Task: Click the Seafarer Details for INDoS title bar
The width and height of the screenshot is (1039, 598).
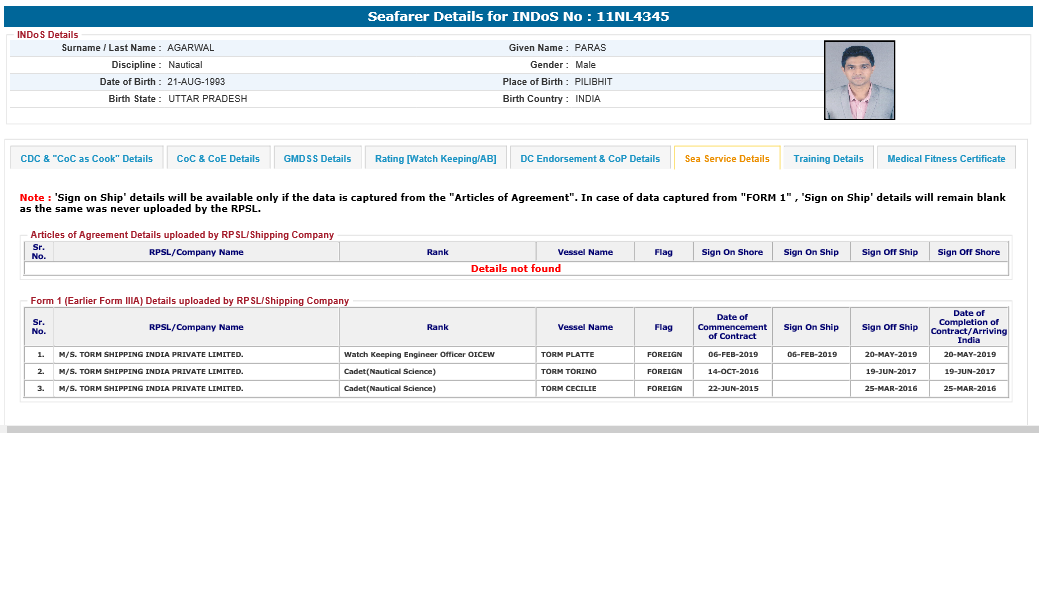Action: pos(518,17)
